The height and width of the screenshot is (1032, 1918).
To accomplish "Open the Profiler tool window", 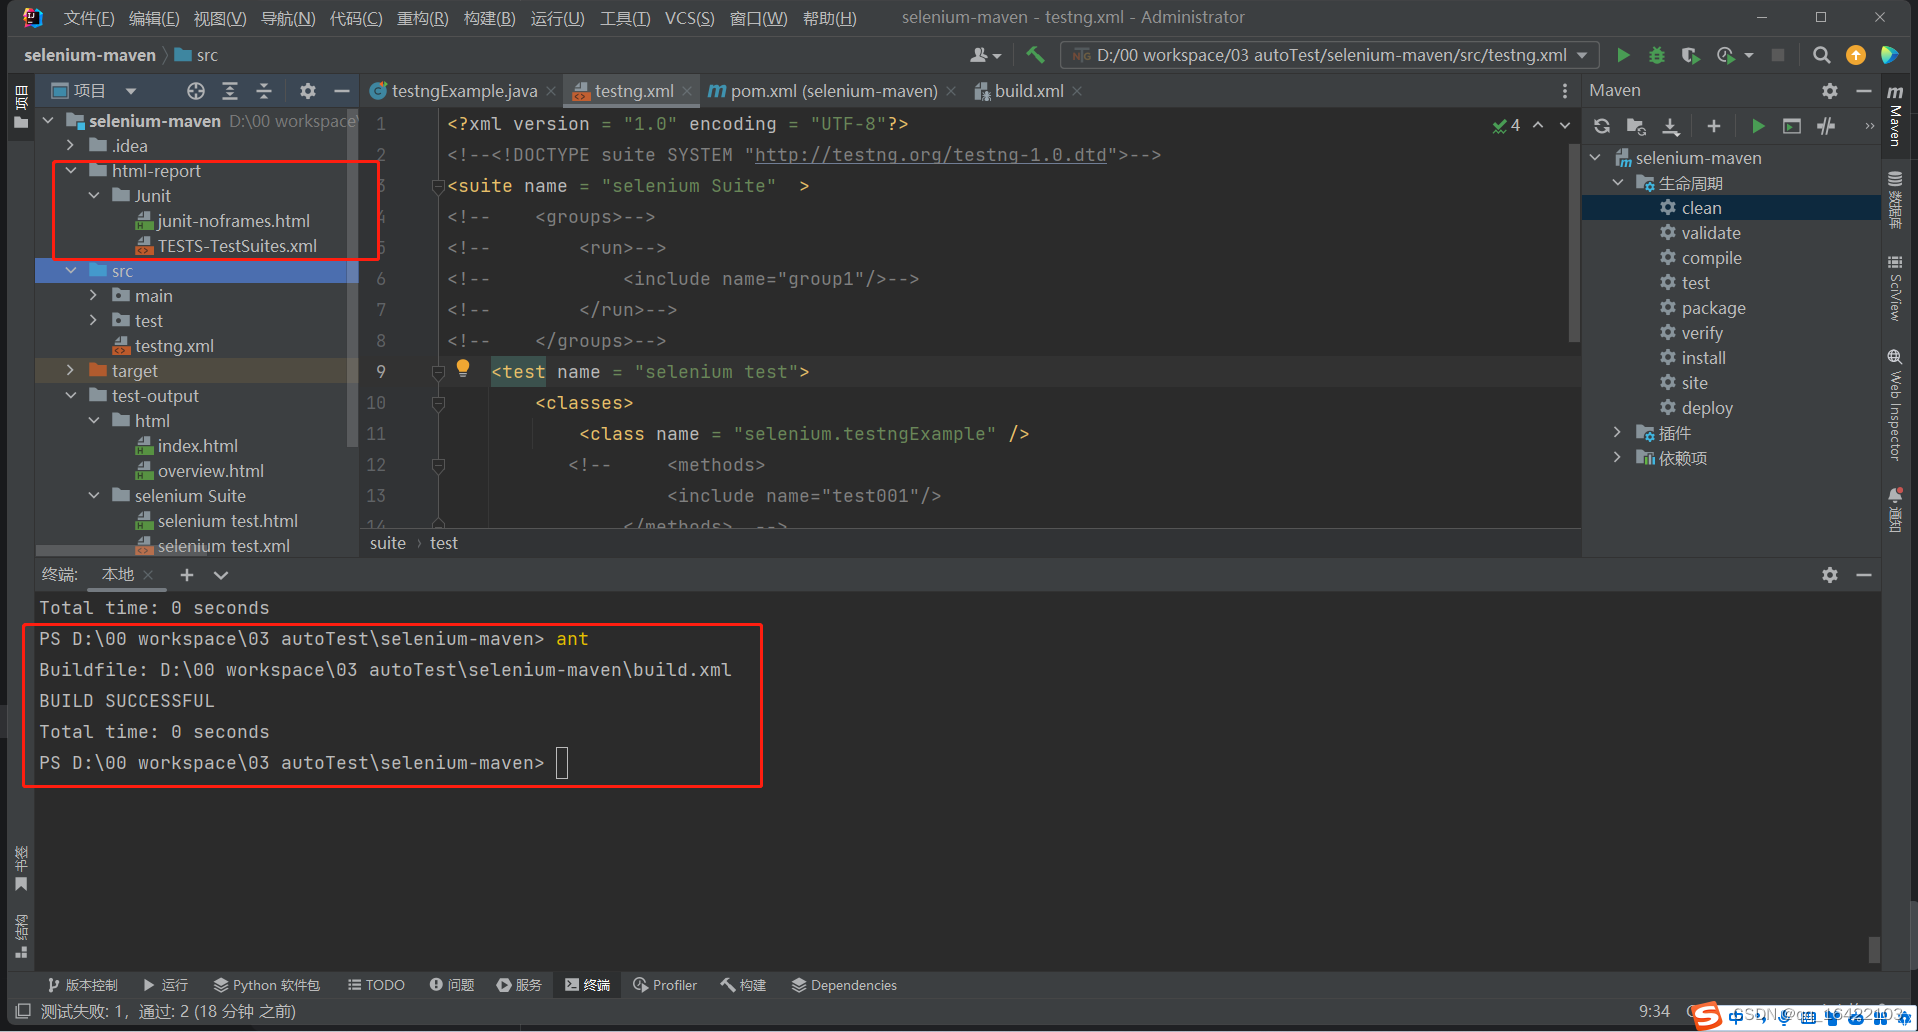I will pyautogui.click(x=664, y=985).
